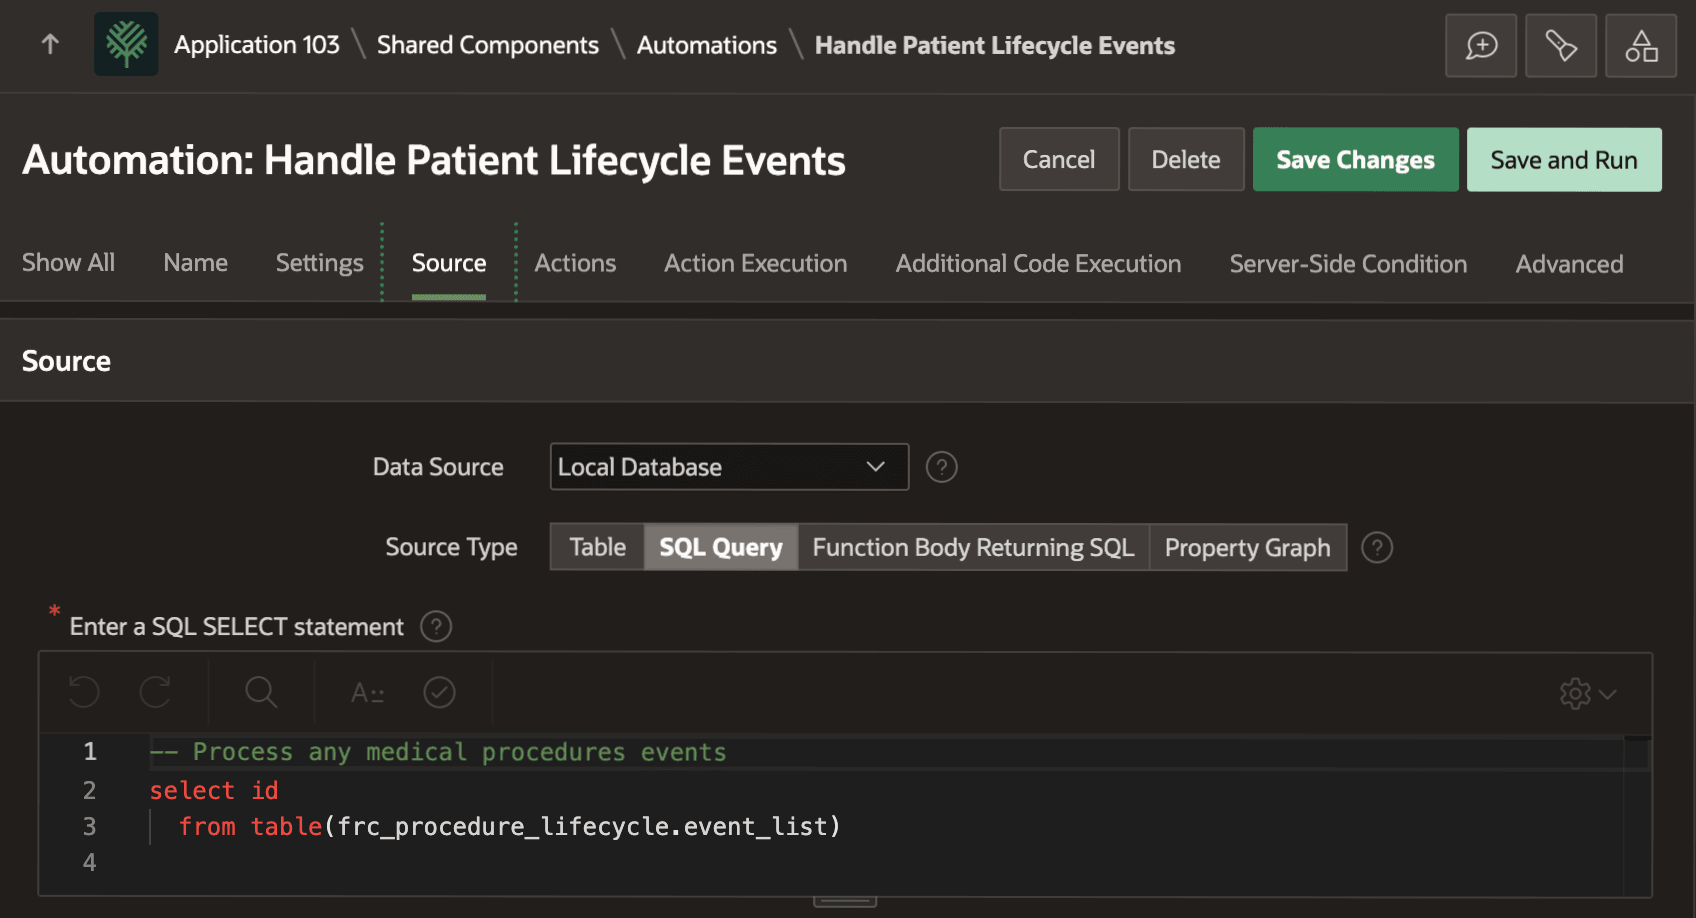
Task: Click the tag utilities icon in header
Action: pos(1561,45)
